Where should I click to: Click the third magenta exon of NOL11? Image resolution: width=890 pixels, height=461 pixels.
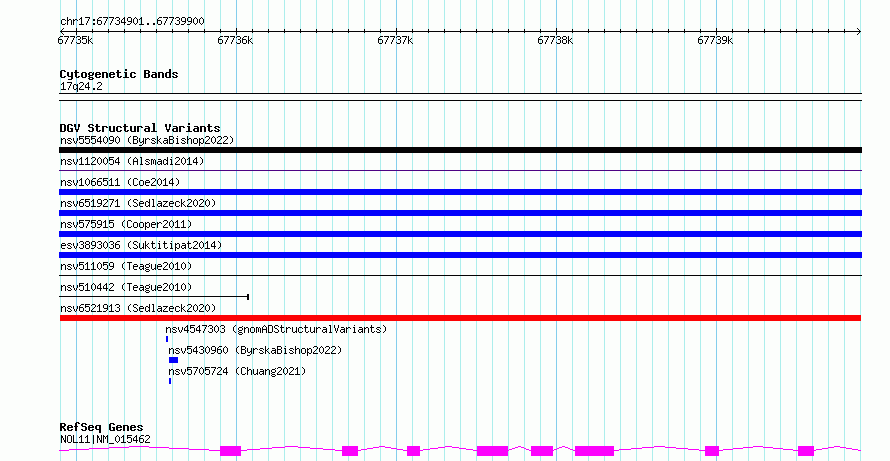pos(414,451)
